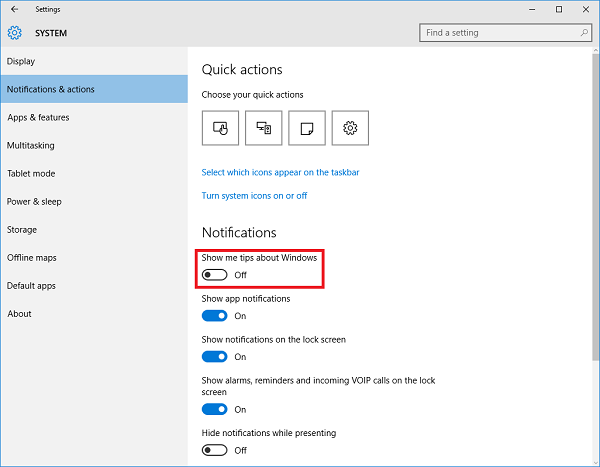This screenshot has width=600, height=467.
Task: Select Offline maps in the sidebar
Action: click(32, 257)
